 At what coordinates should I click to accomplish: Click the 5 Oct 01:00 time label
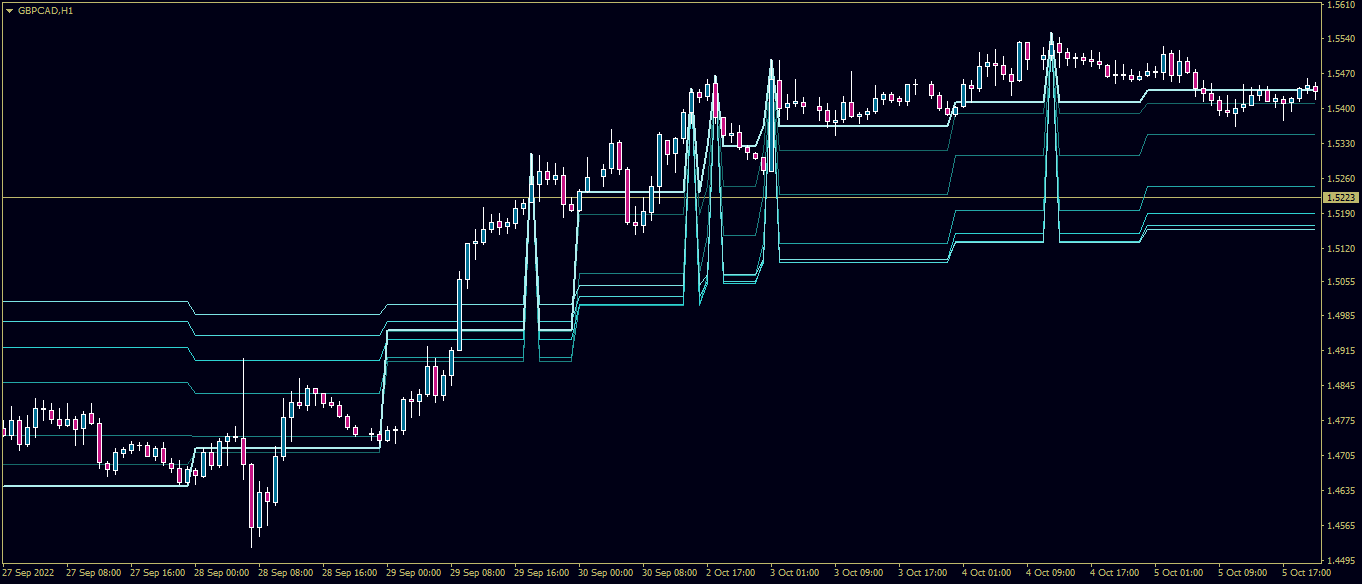[x=1179, y=574]
